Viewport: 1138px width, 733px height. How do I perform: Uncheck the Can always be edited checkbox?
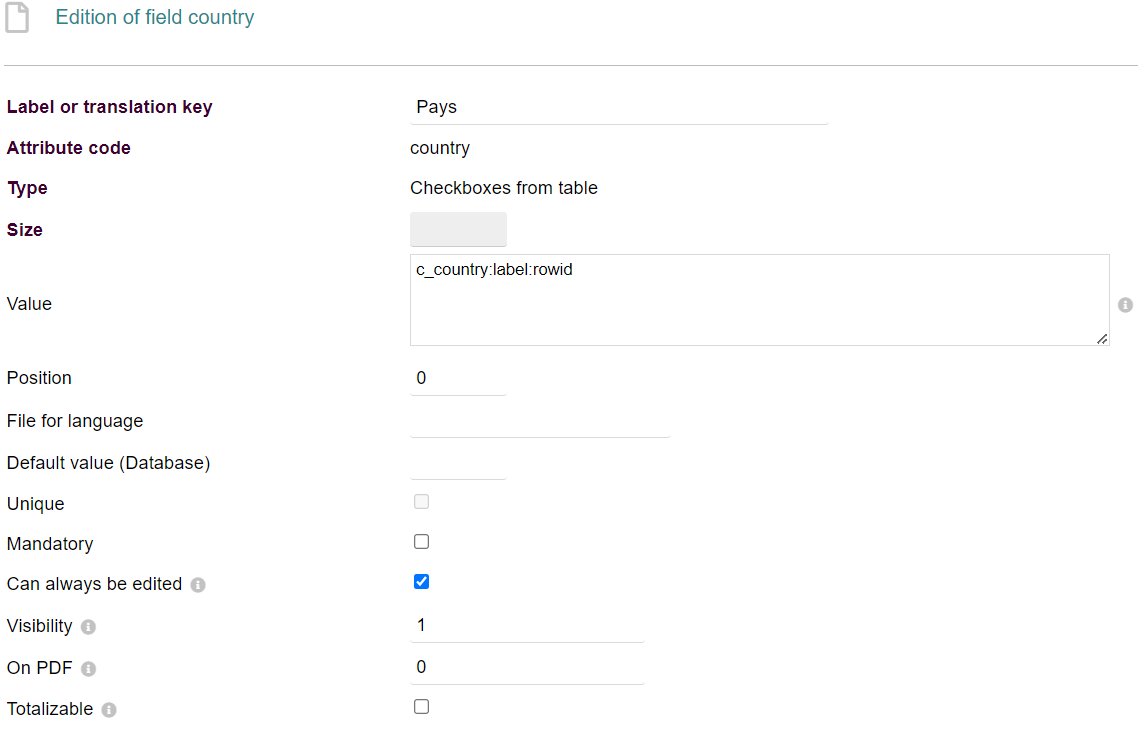pos(421,582)
